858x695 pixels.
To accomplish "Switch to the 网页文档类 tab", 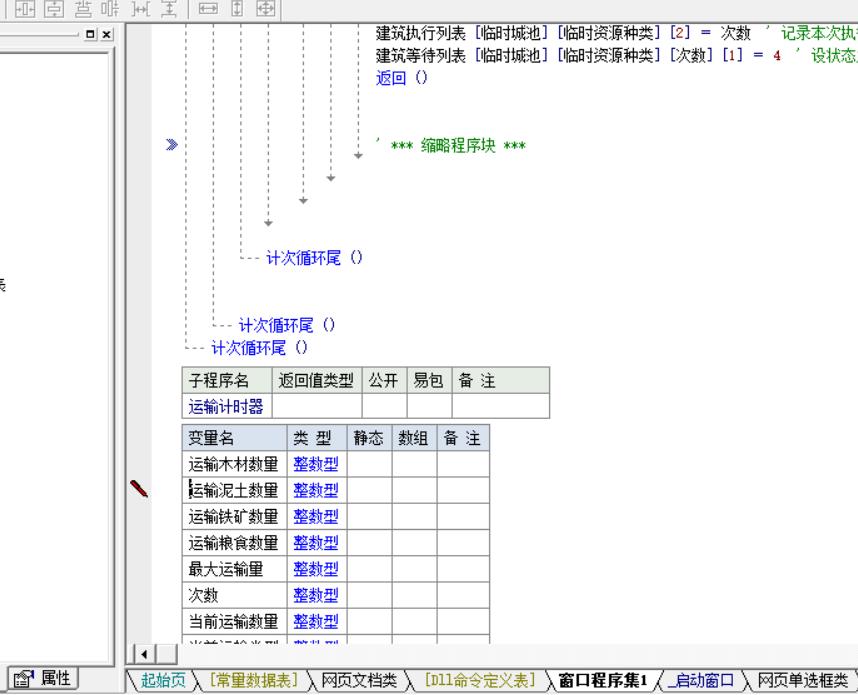I will click(x=358, y=680).
